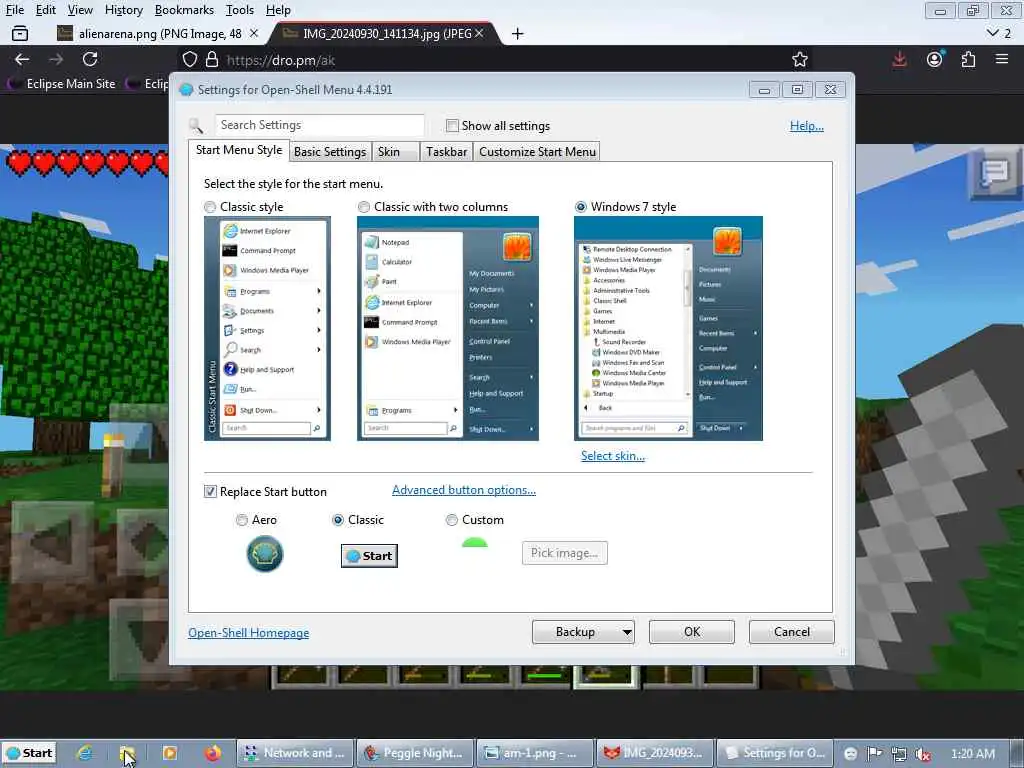Toggle the Show all settings checkbox

(452, 125)
